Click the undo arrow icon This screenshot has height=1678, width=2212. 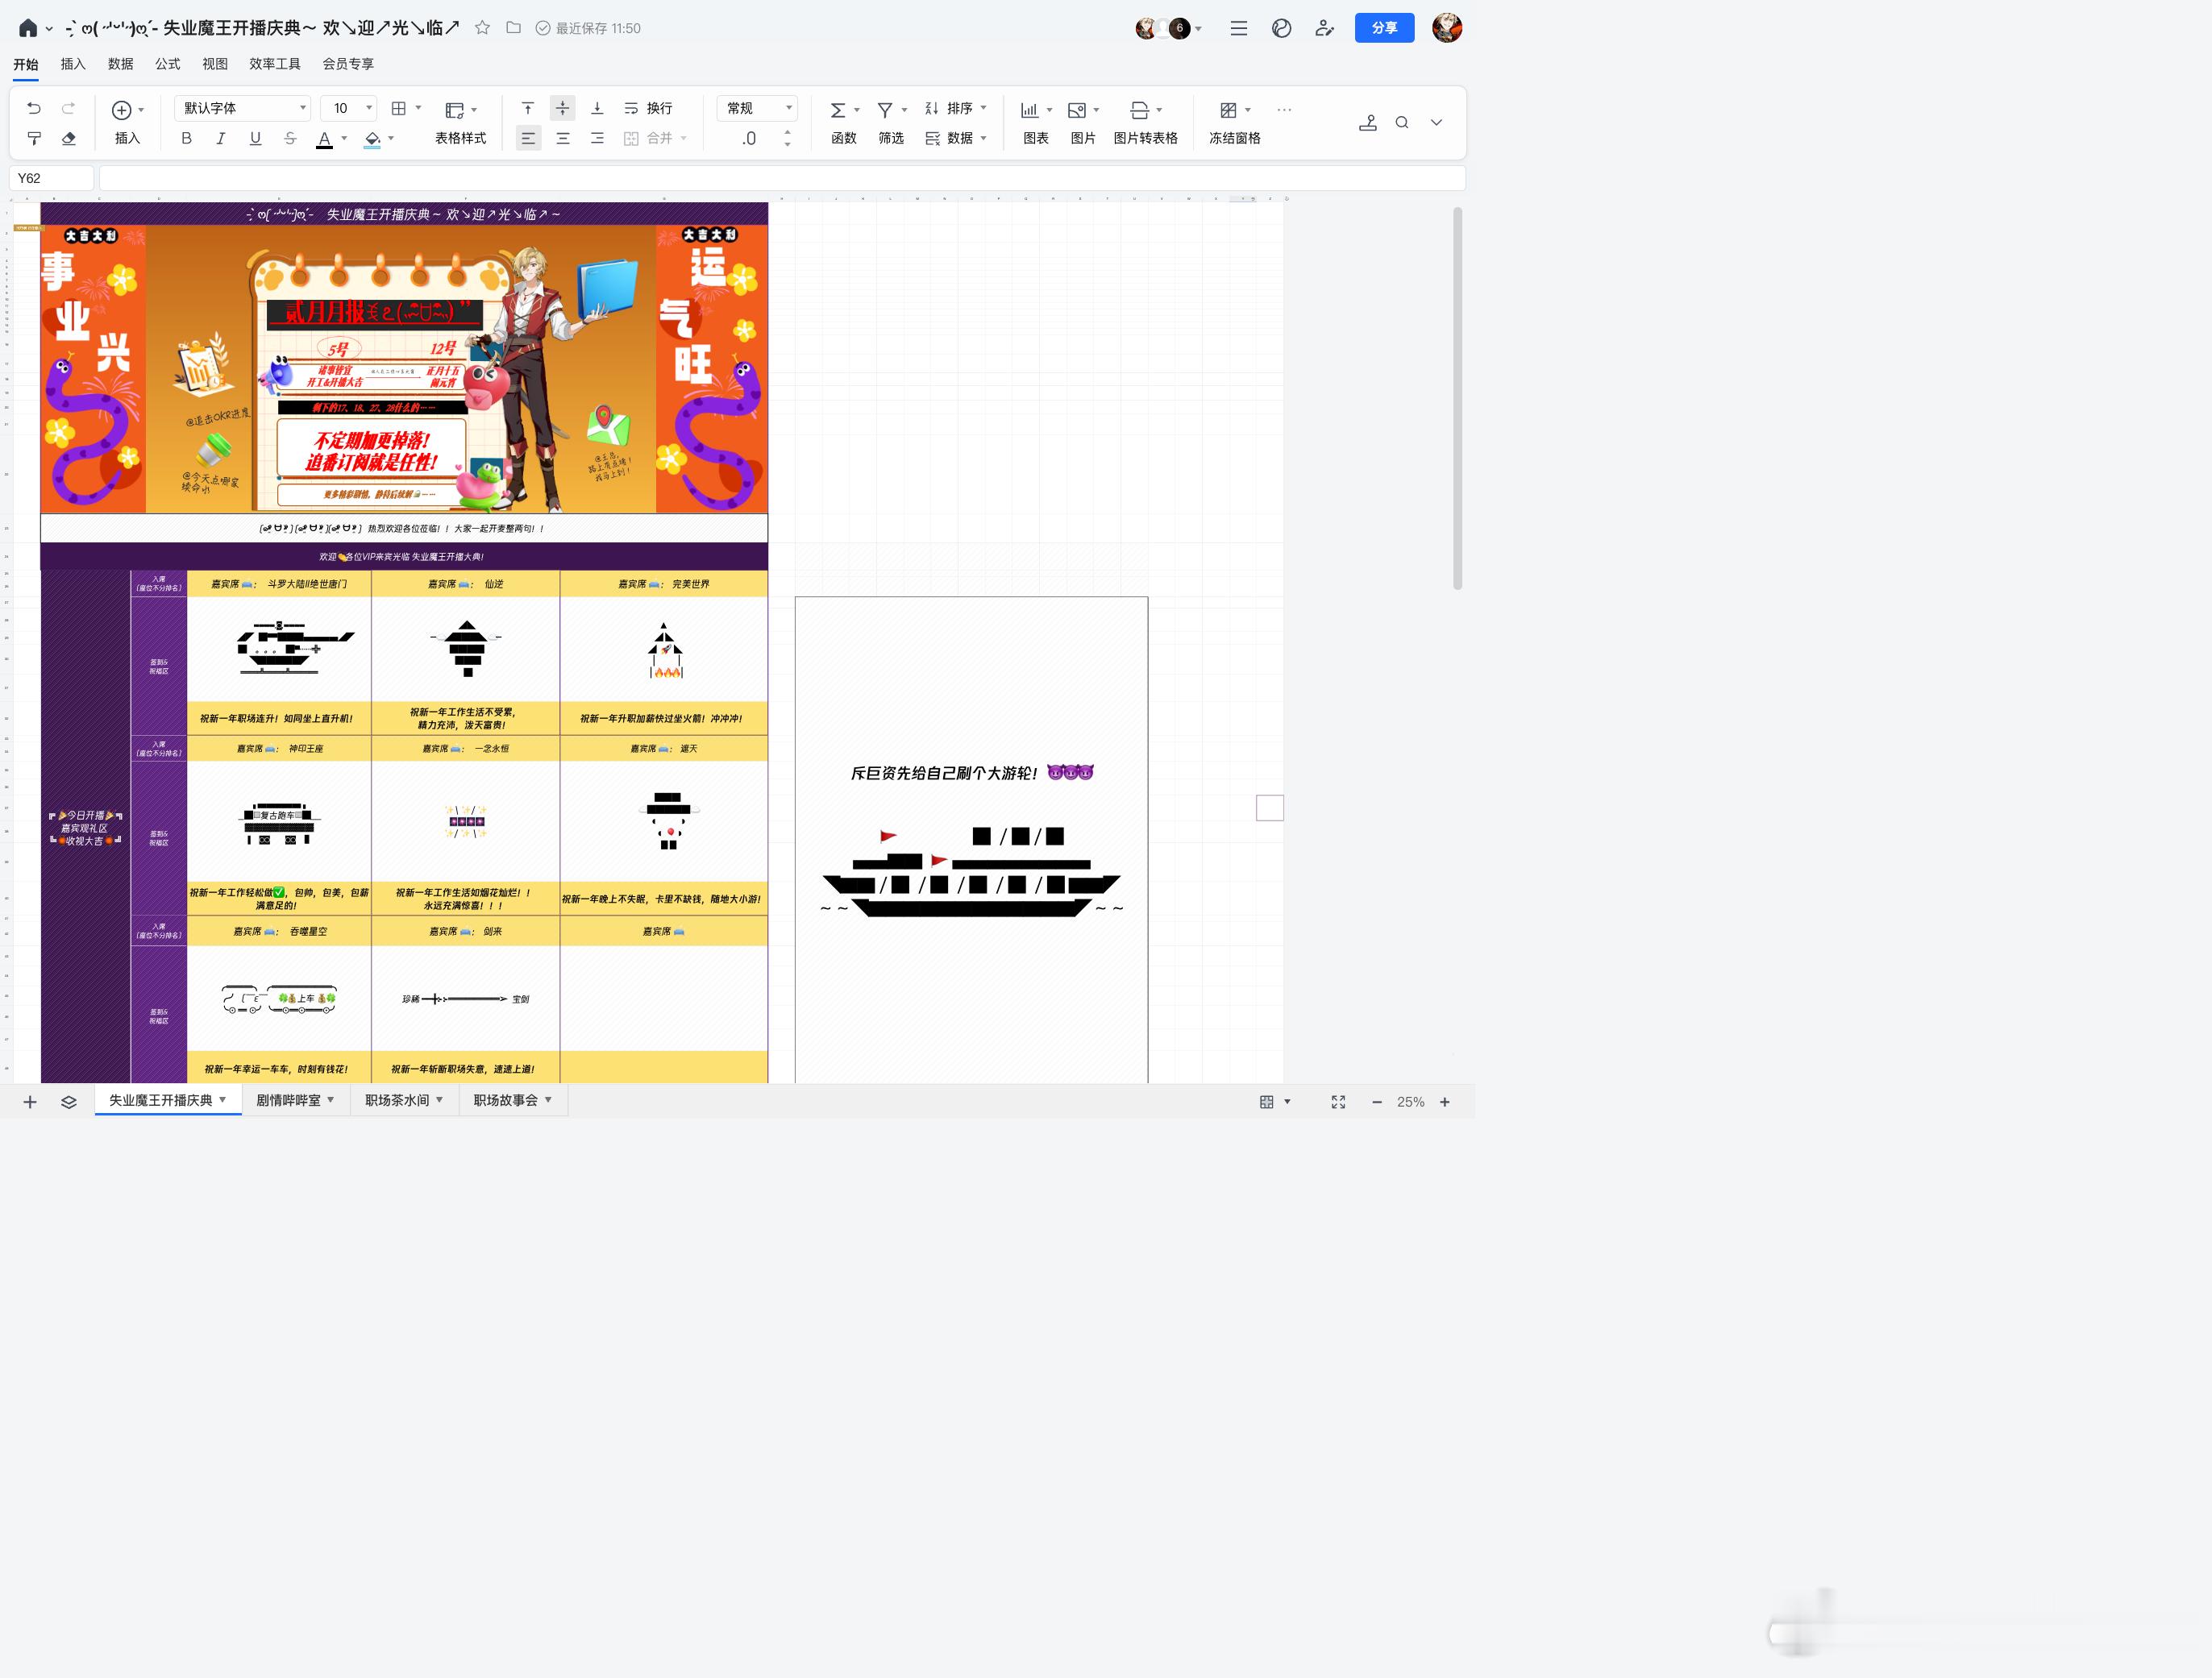click(34, 108)
